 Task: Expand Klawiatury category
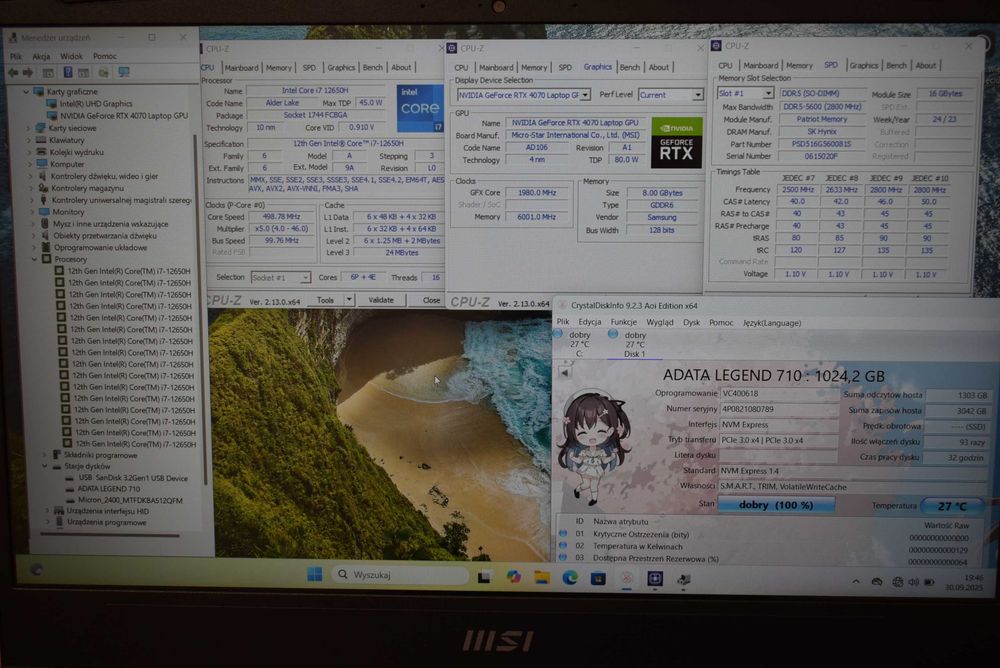coord(29,140)
